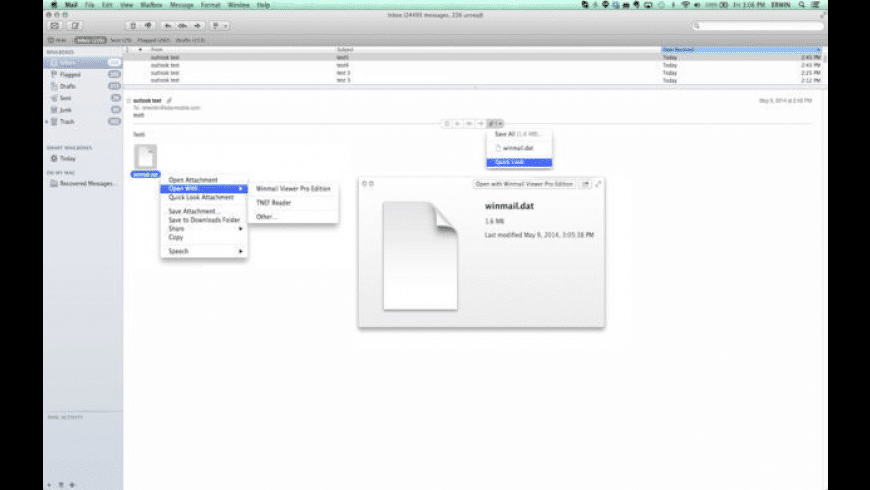Open the Open With submenu
The image size is (870, 490).
[x=204, y=189]
